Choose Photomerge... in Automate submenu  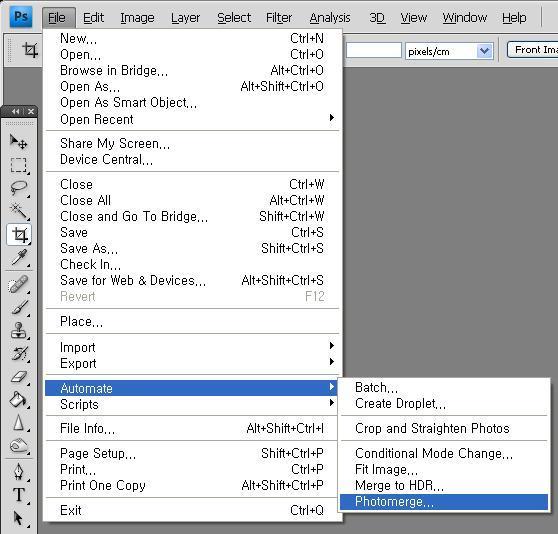[444, 502]
